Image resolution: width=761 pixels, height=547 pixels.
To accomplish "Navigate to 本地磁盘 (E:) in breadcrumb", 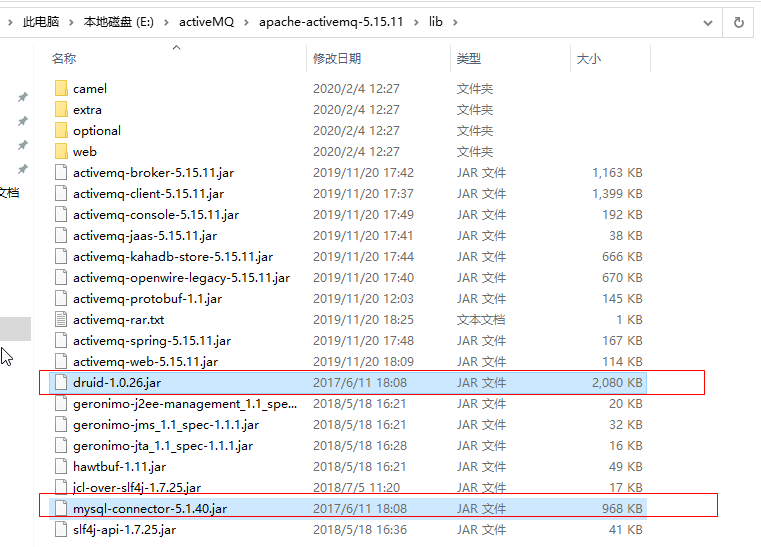I will pyautogui.click(x=118, y=22).
